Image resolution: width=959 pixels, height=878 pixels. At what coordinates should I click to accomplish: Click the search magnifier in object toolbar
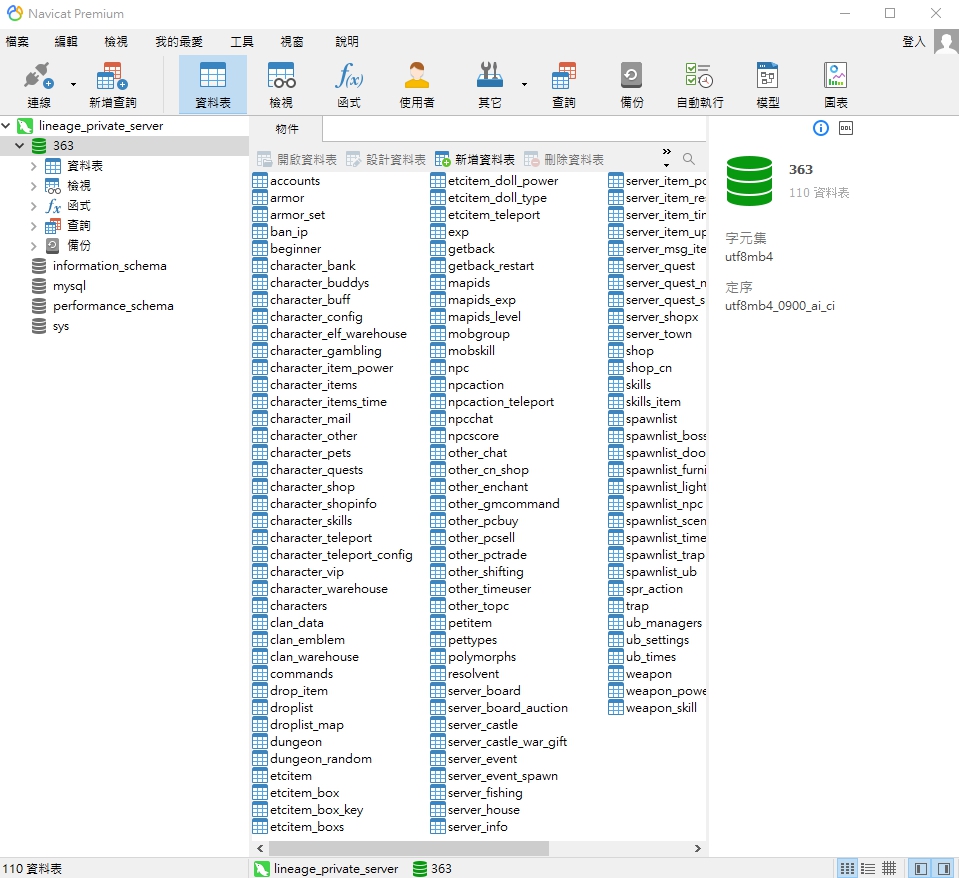[x=689, y=159]
